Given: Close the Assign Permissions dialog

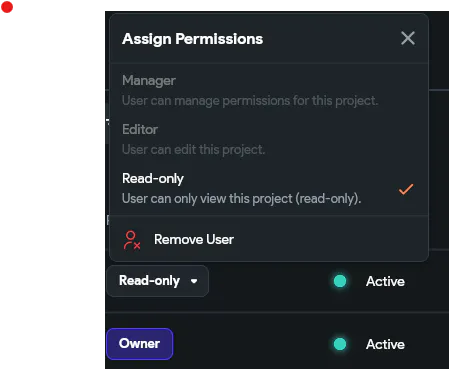Looking at the screenshot, I should click(x=408, y=38).
